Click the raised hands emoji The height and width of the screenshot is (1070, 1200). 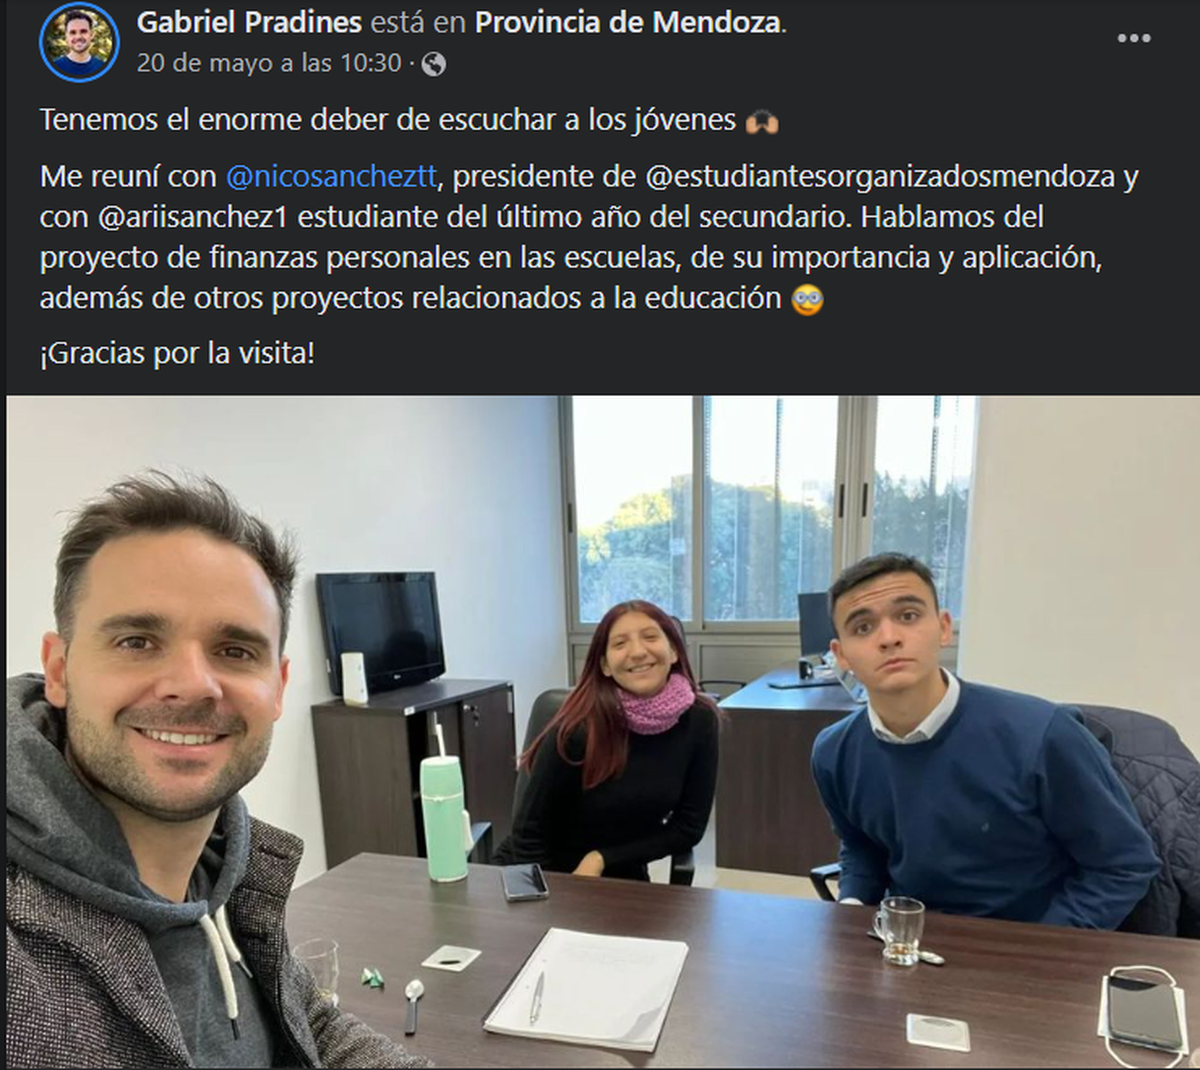(x=762, y=121)
